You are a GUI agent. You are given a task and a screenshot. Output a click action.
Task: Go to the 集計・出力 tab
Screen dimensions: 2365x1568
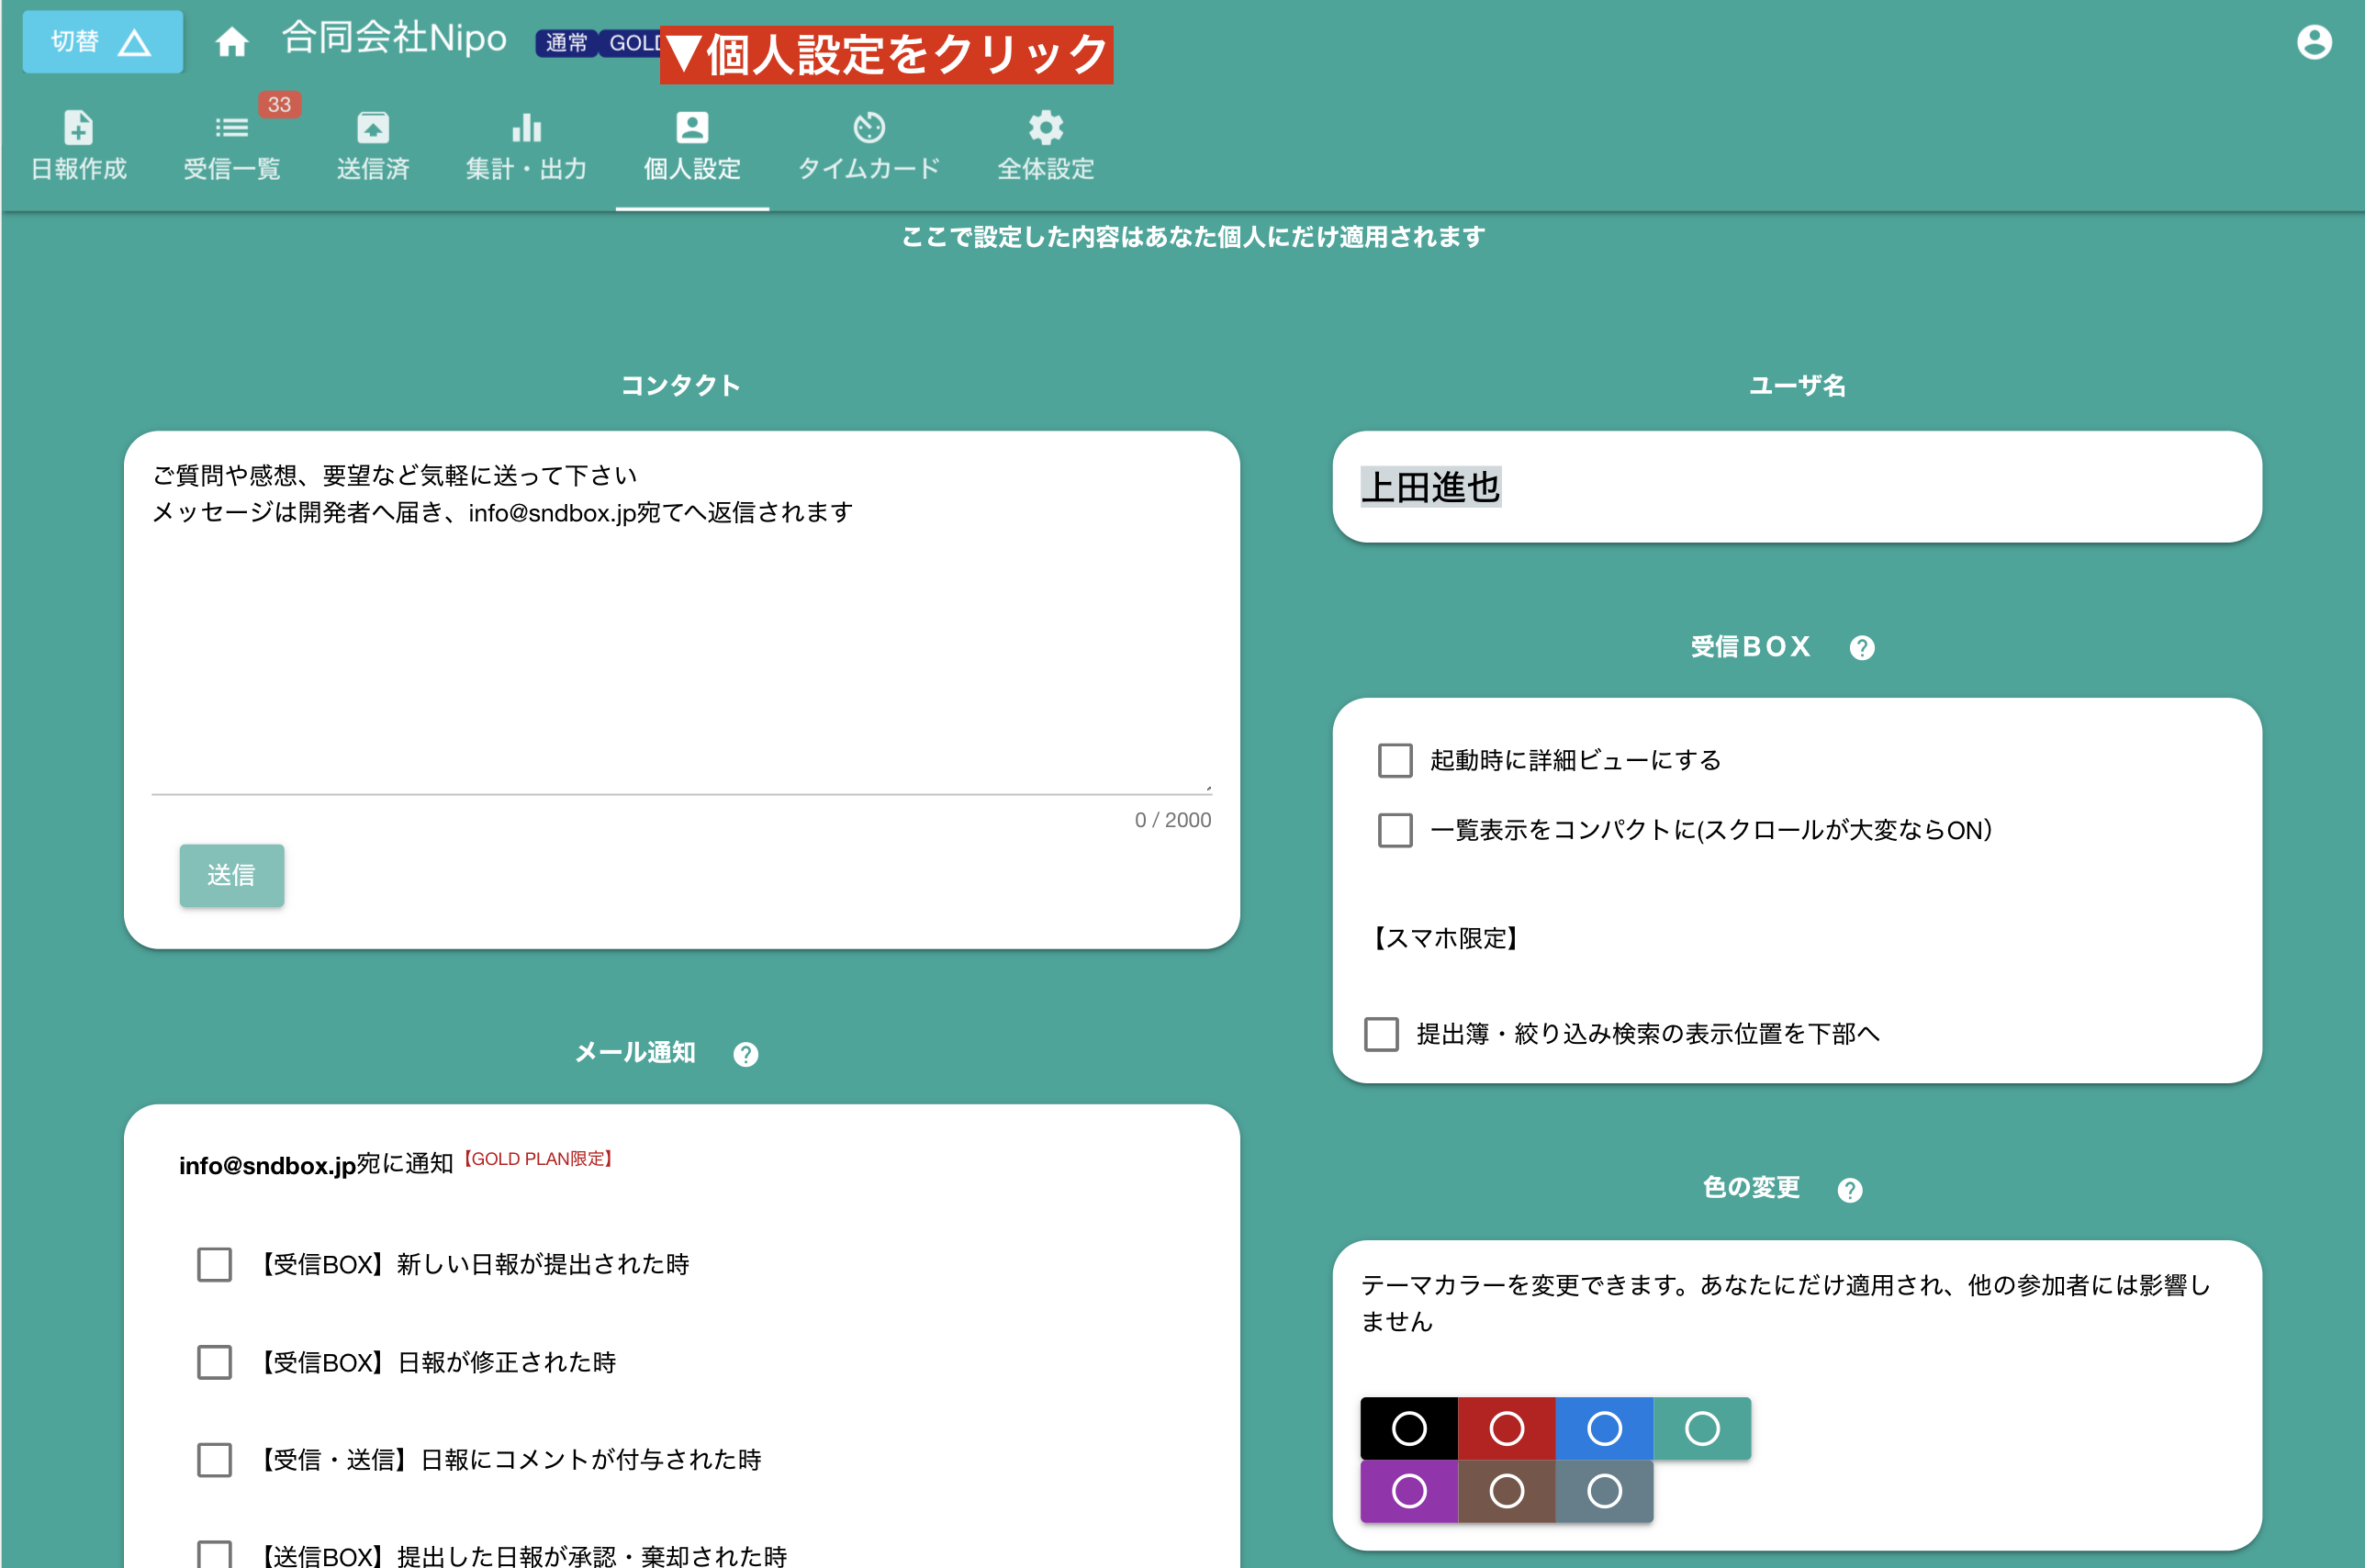coord(526,146)
